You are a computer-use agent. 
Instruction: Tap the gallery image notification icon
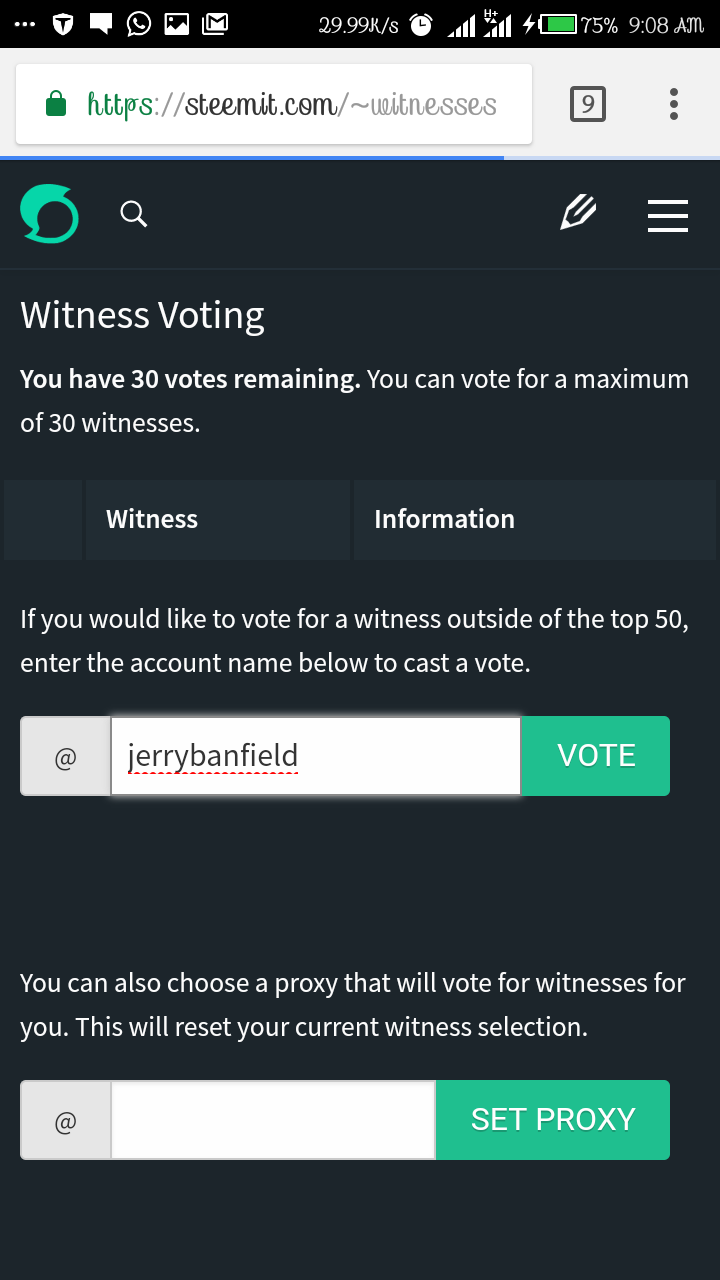(177, 24)
